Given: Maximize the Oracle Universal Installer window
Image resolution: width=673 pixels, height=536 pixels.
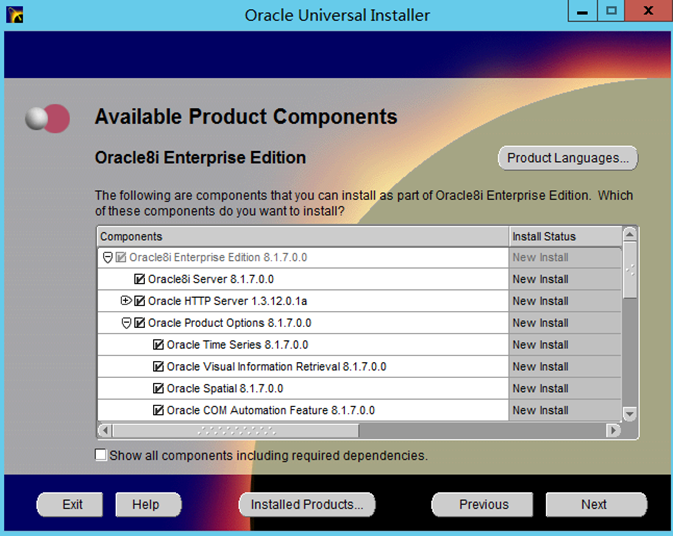Looking at the screenshot, I should coord(611,11).
